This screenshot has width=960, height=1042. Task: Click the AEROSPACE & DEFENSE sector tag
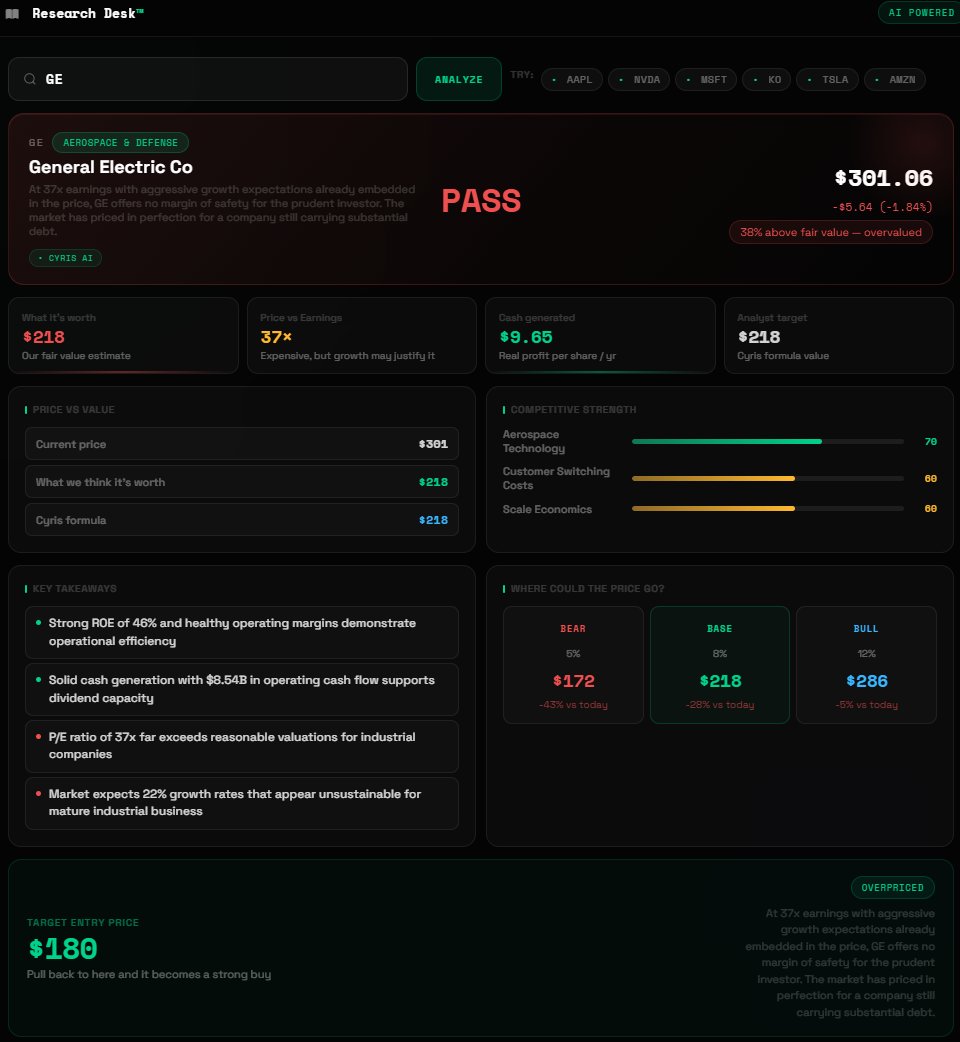[120, 143]
